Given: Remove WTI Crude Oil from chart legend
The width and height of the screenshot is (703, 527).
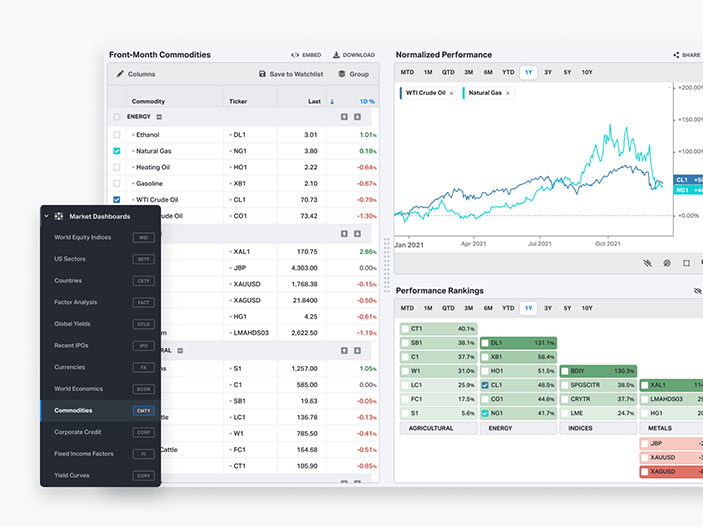Looking at the screenshot, I should pyautogui.click(x=451, y=93).
